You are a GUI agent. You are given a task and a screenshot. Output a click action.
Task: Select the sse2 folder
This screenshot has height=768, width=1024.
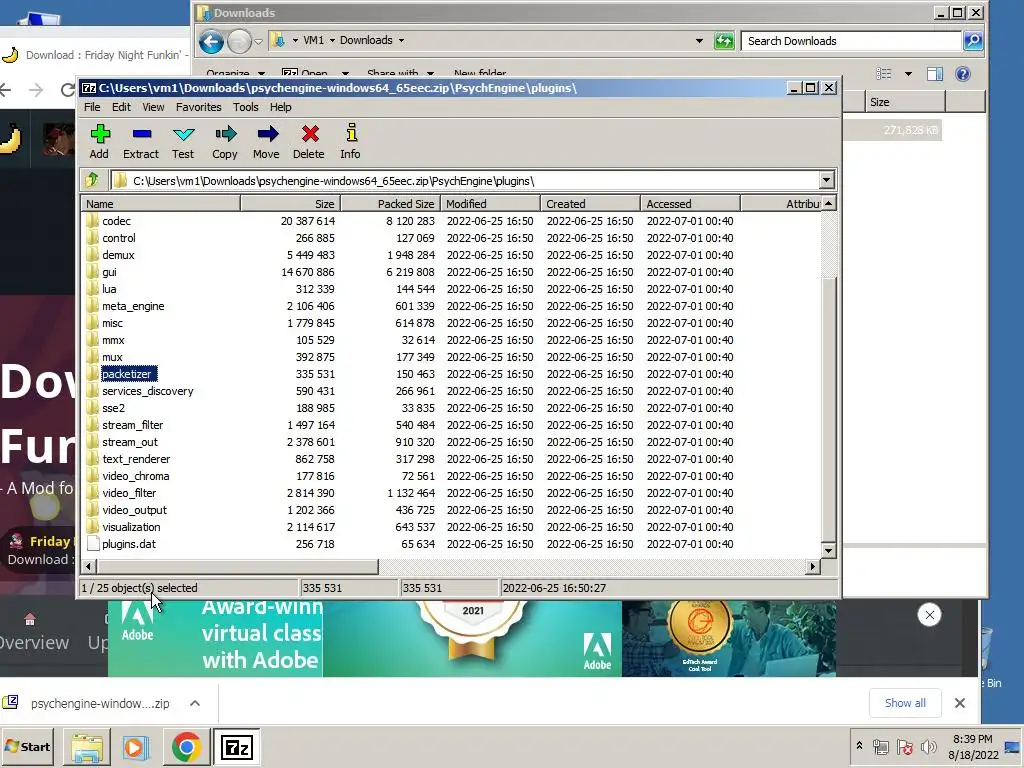click(x=113, y=408)
